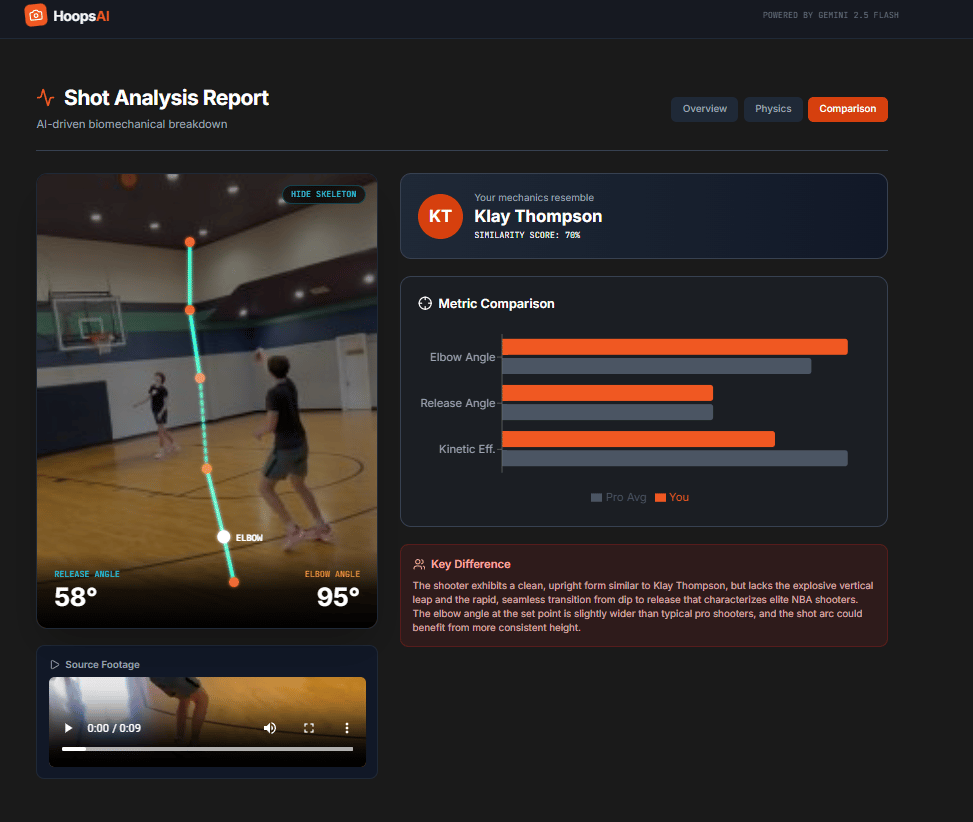Click the pulse icon beside Shot Analysis Report
The height and width of the screenshot is (822, 973).
[x=45, y=97]
